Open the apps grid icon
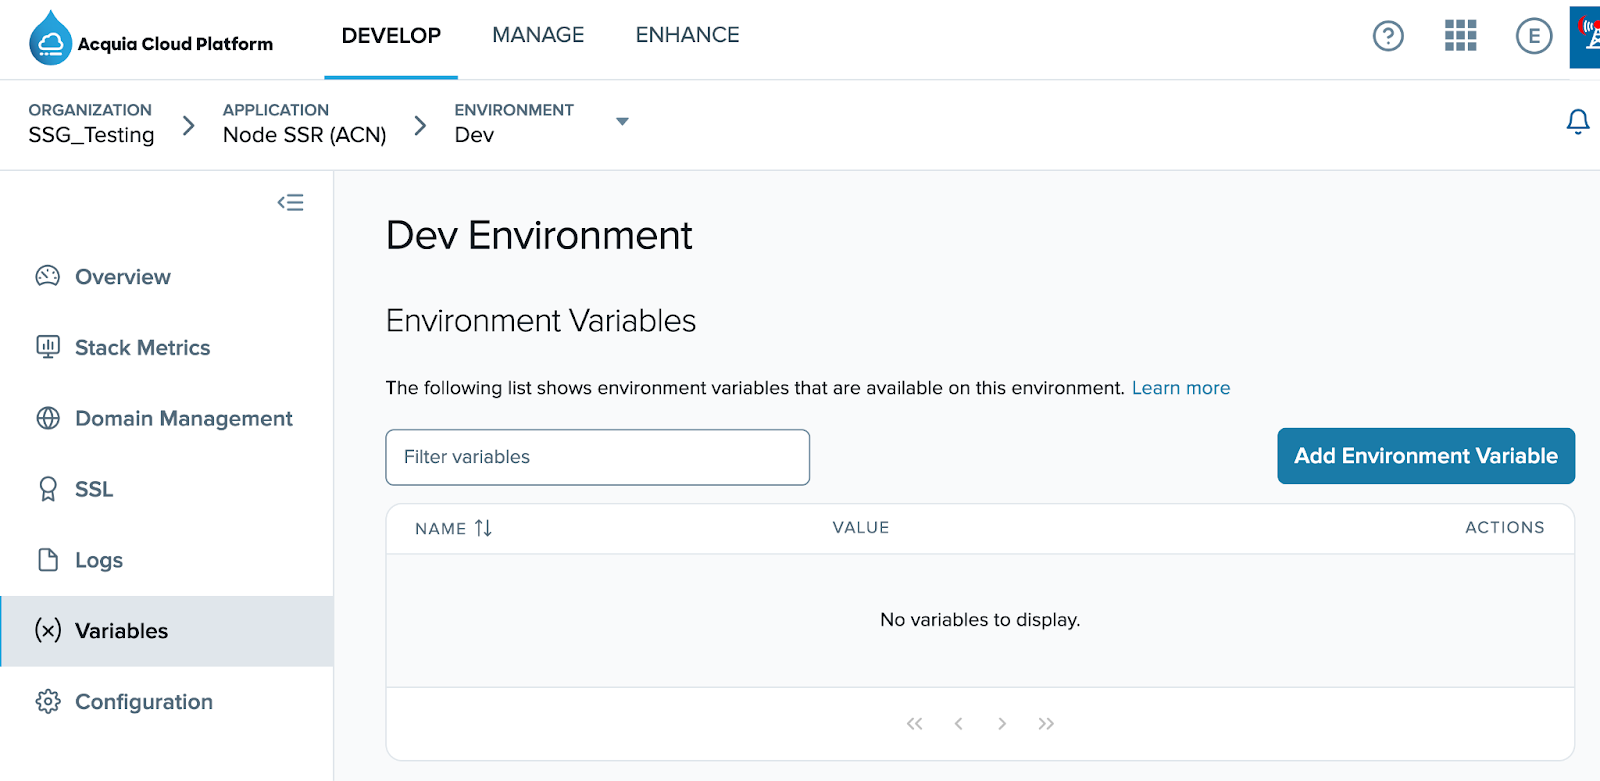The width and height of the screenshot is (1600, 781). pyautogui.click(x=1460, y=36)
